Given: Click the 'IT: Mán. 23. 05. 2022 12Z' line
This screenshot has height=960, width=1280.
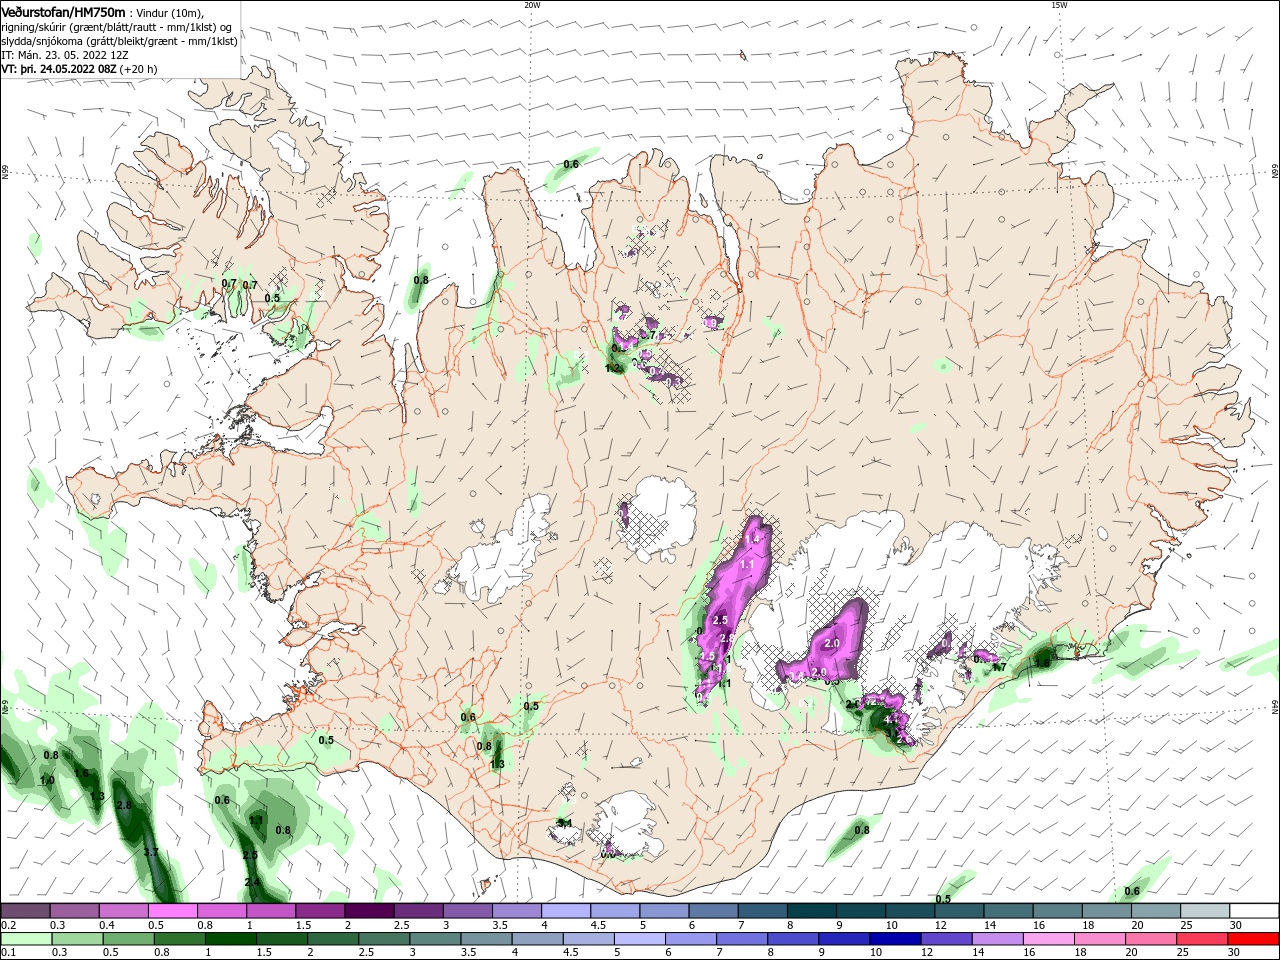Looking at the screenshot, I should 64,55.
